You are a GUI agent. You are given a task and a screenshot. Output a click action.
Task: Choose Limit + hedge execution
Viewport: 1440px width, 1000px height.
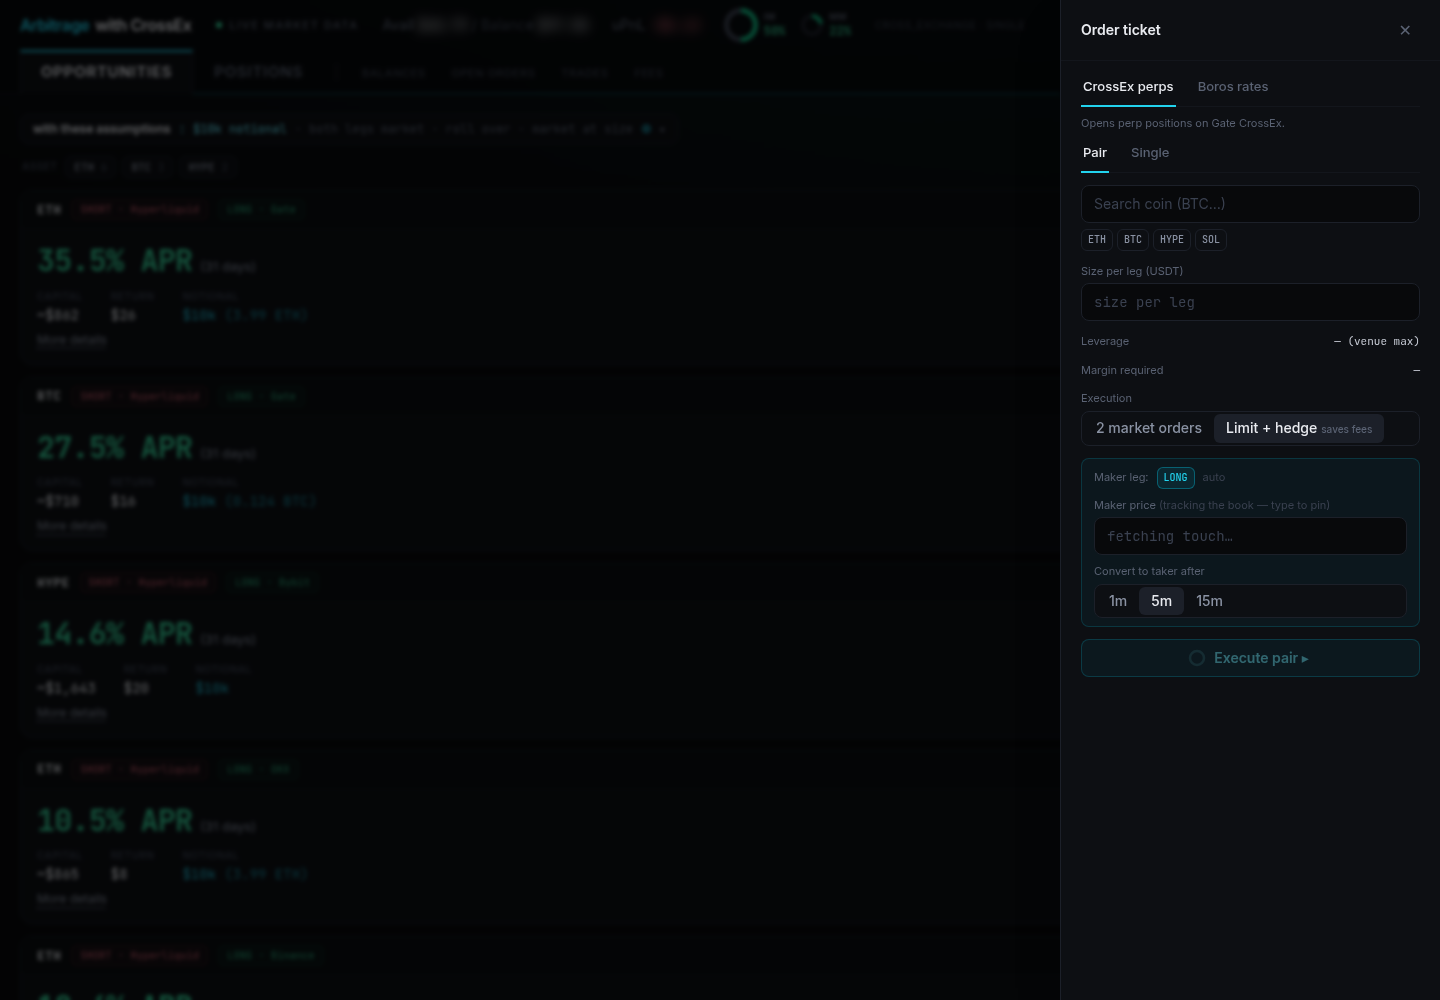tap(1299, 428)
